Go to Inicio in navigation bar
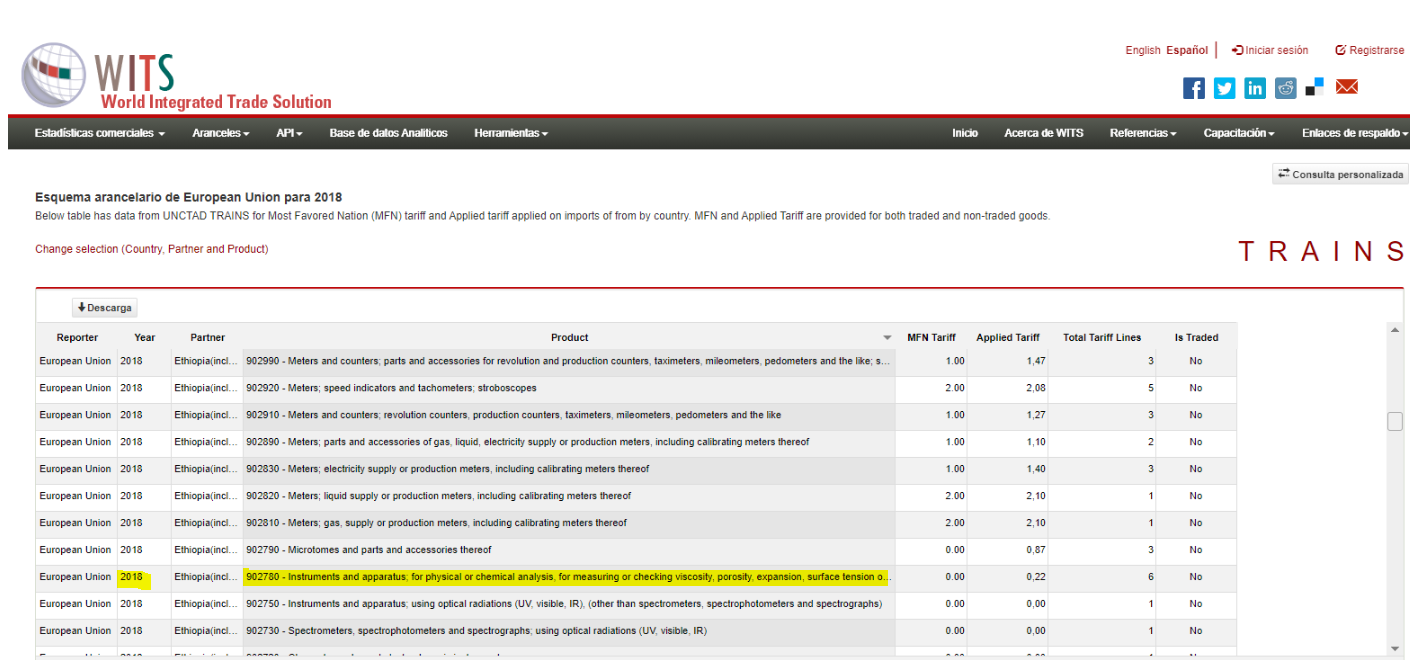1410x660 pixels. [965, 133]
